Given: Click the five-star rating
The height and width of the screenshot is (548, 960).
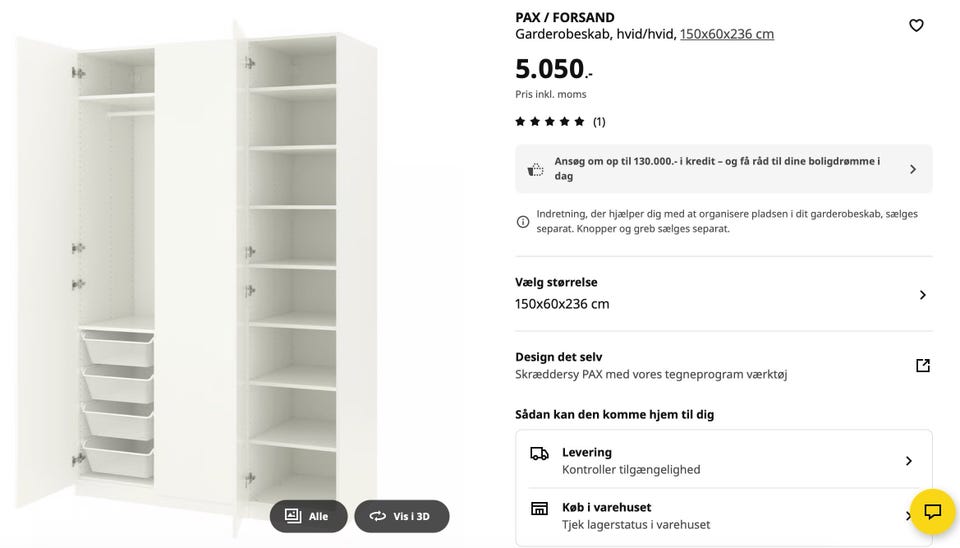Looking at the screenshot, I should tap(550, 122).
